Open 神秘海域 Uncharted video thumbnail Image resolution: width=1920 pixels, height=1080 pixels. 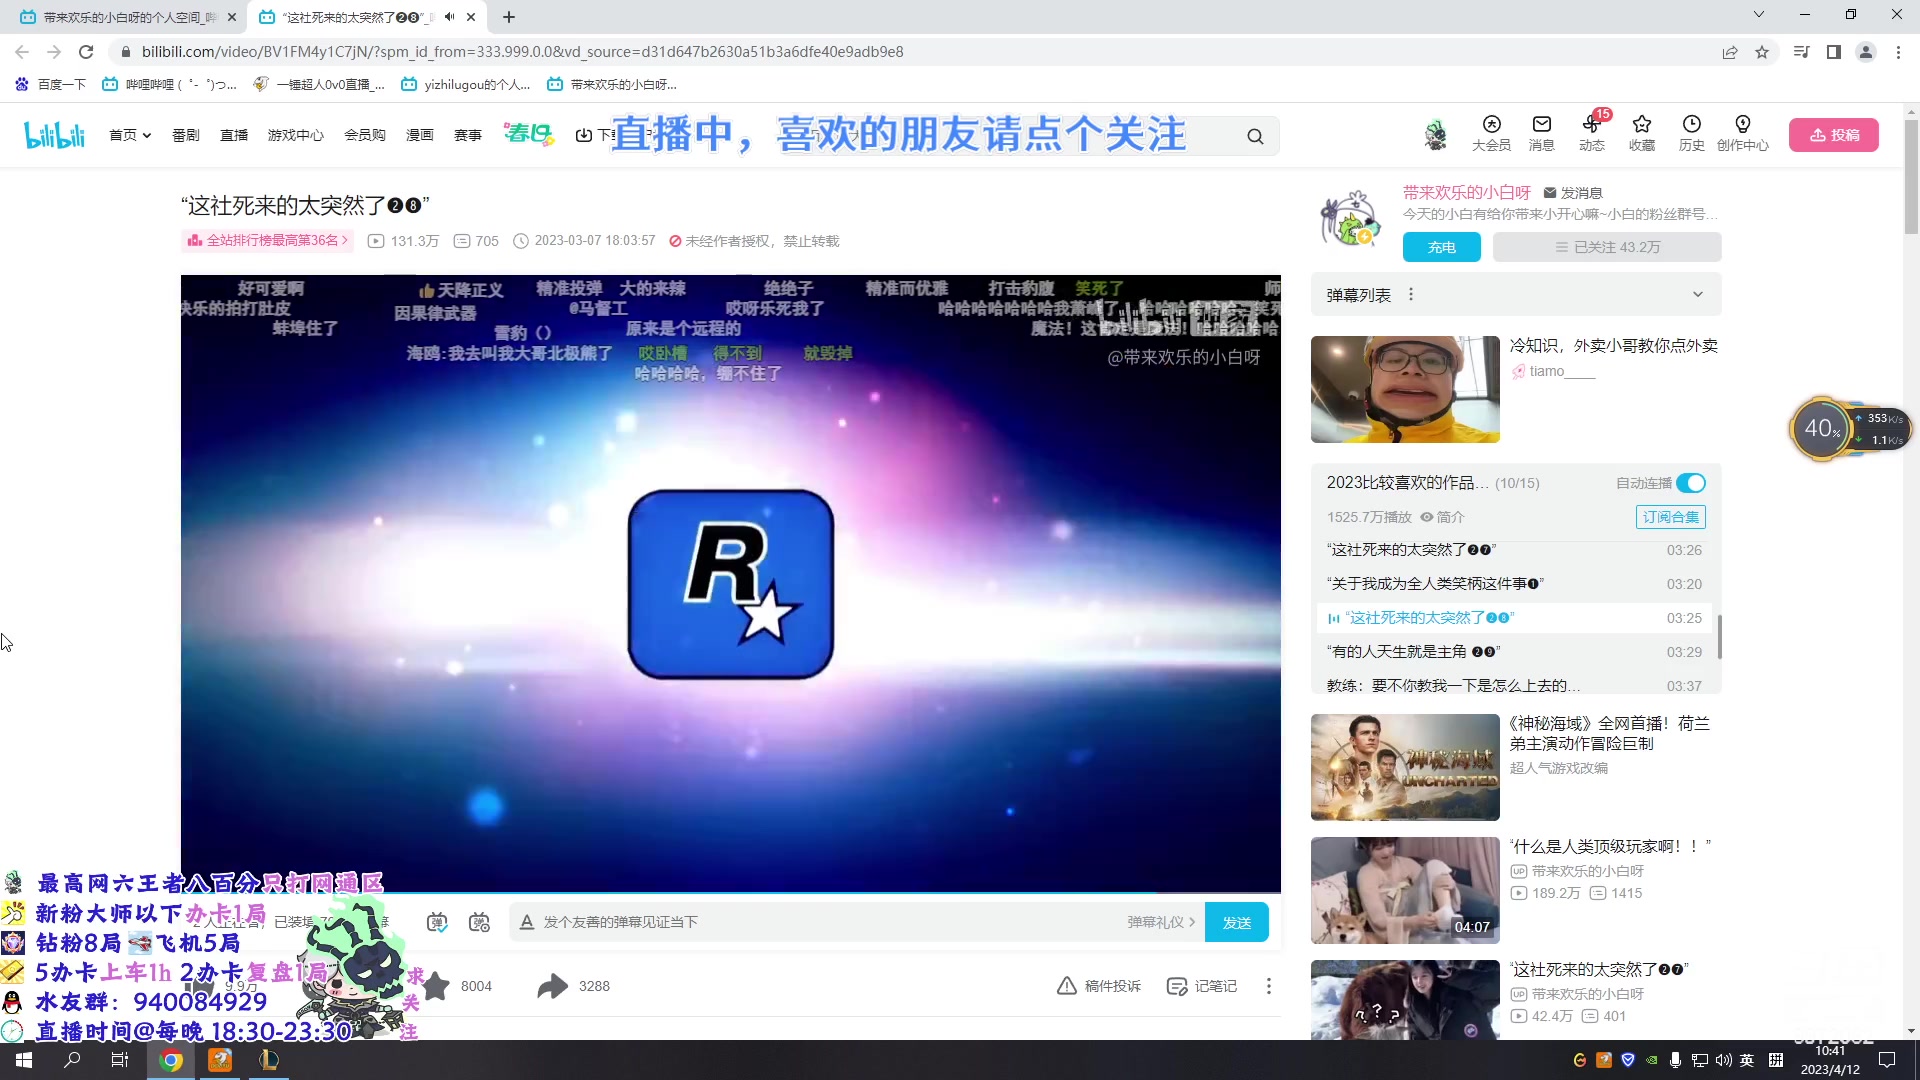pos(1405,767)
